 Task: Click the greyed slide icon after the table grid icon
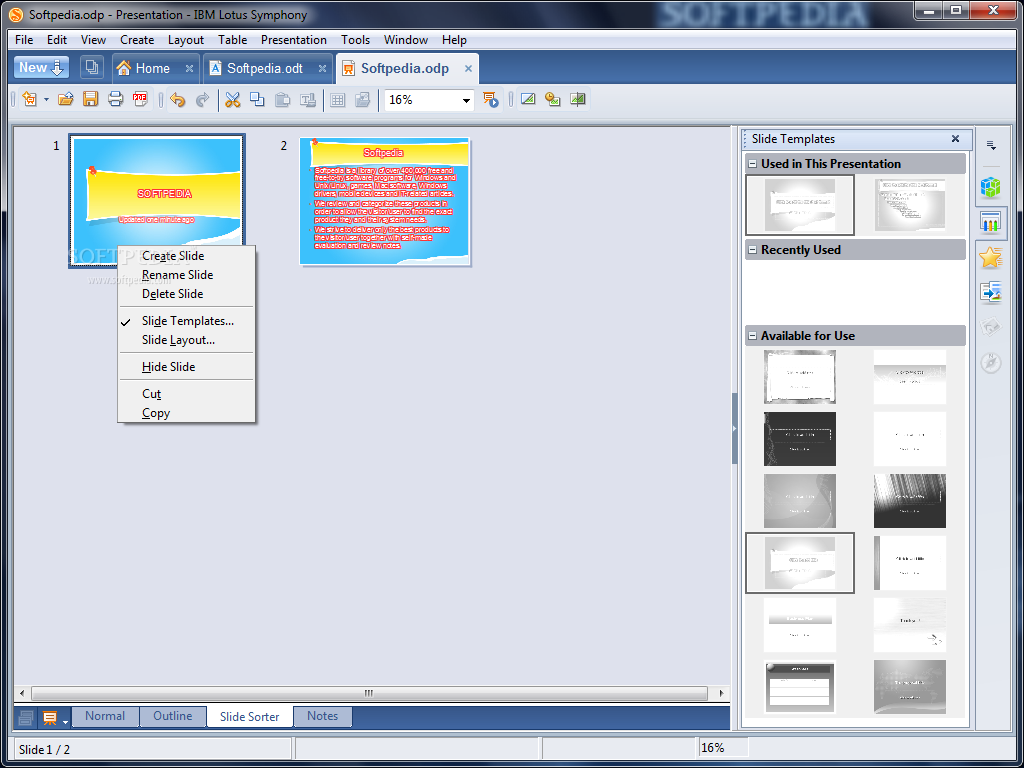pyautogui.click(x=362, y=99)
